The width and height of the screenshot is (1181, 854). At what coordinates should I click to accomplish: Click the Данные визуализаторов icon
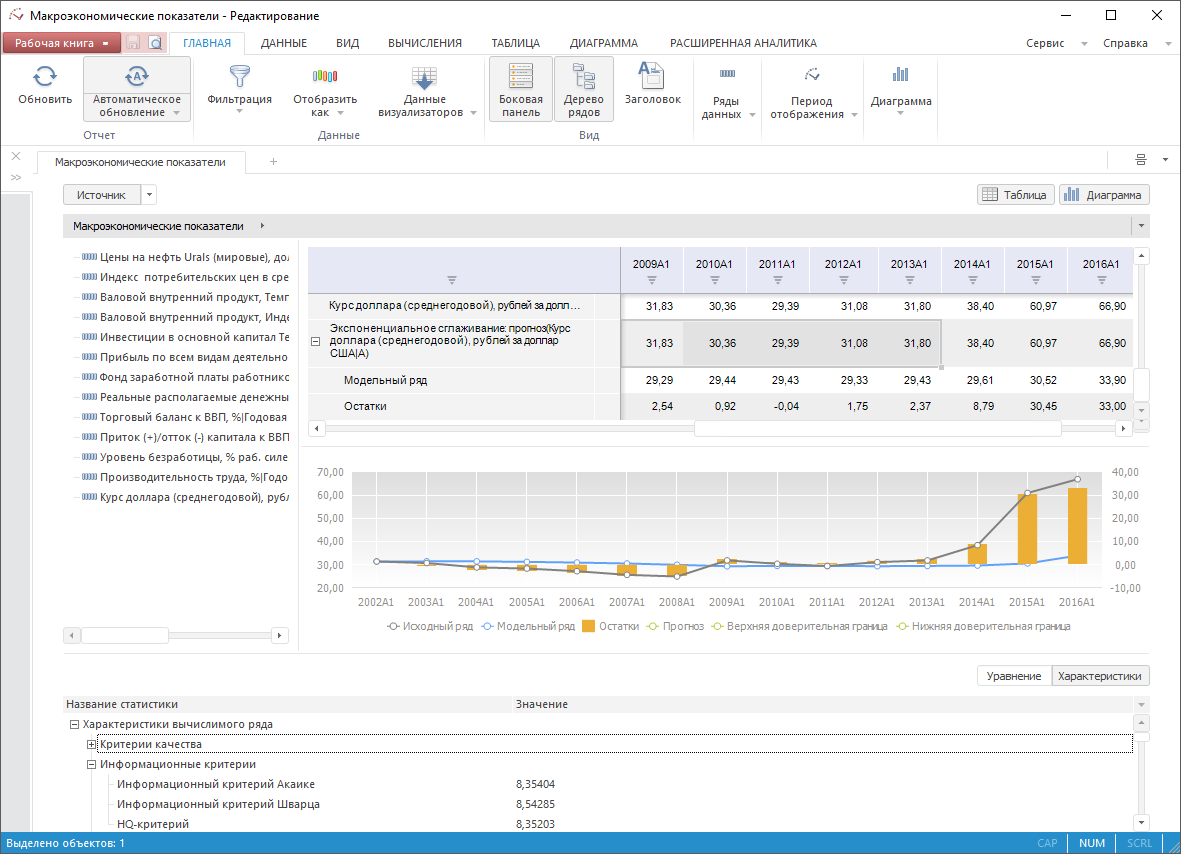coord(424,78)
